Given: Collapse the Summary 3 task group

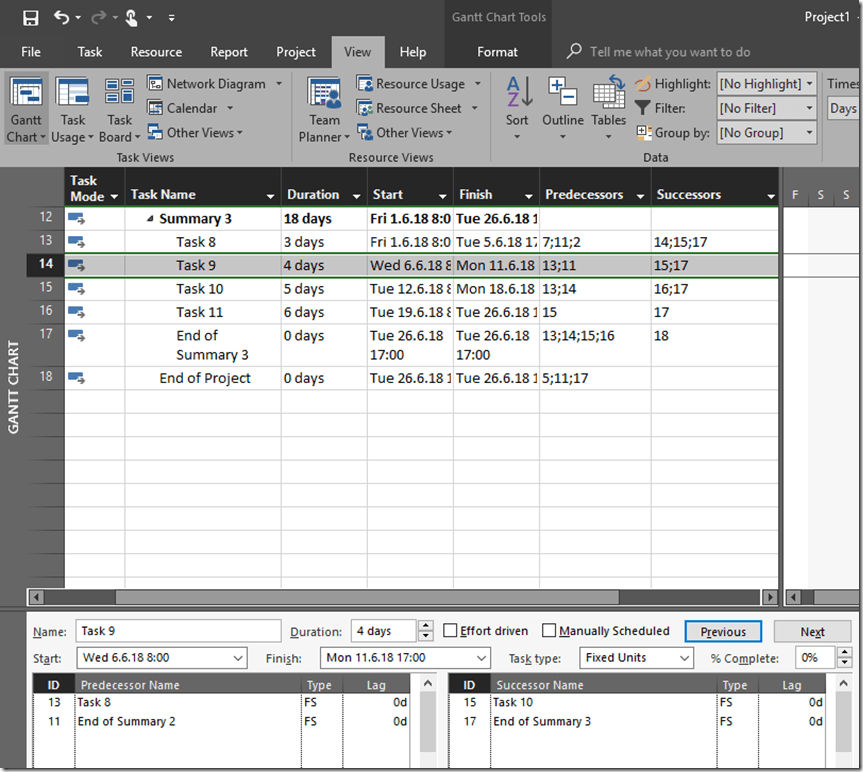Looking at the screenshot, I should tap(150, 219).
